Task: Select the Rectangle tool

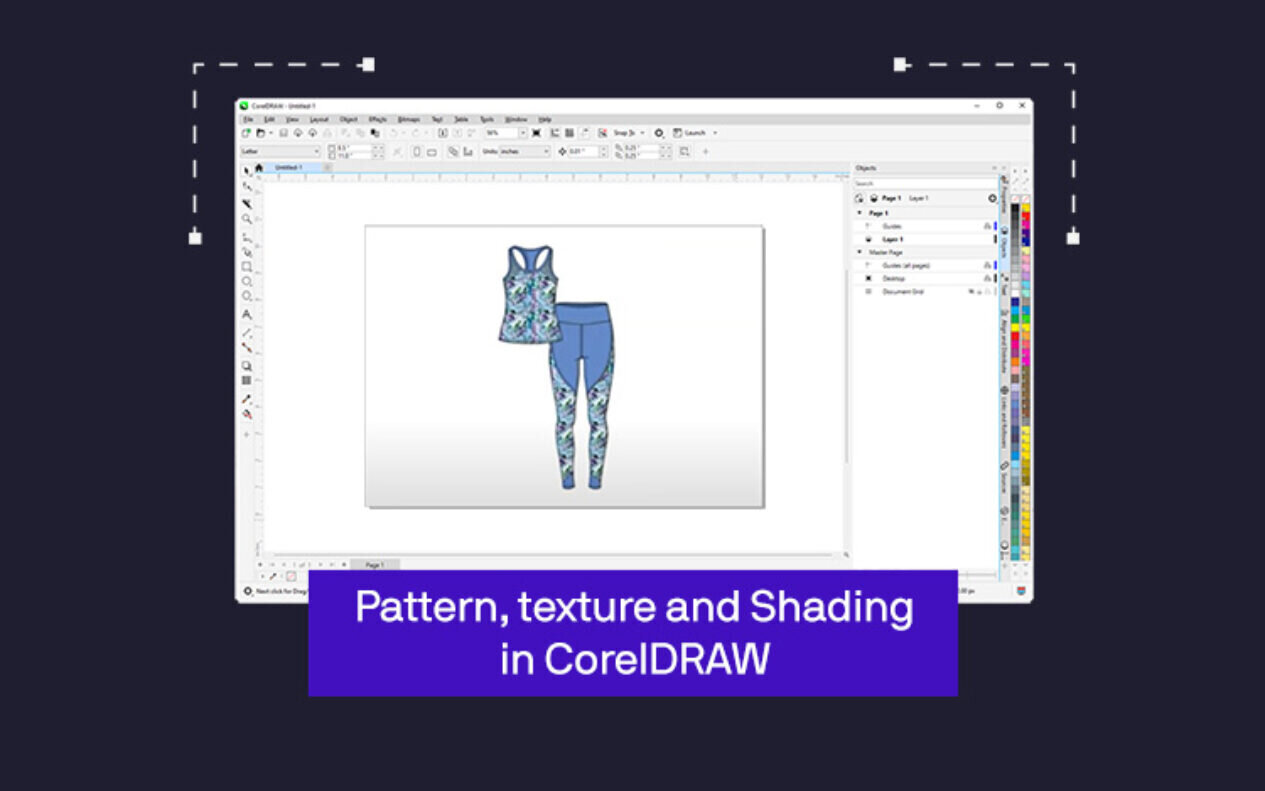Action: coord(247,267)
